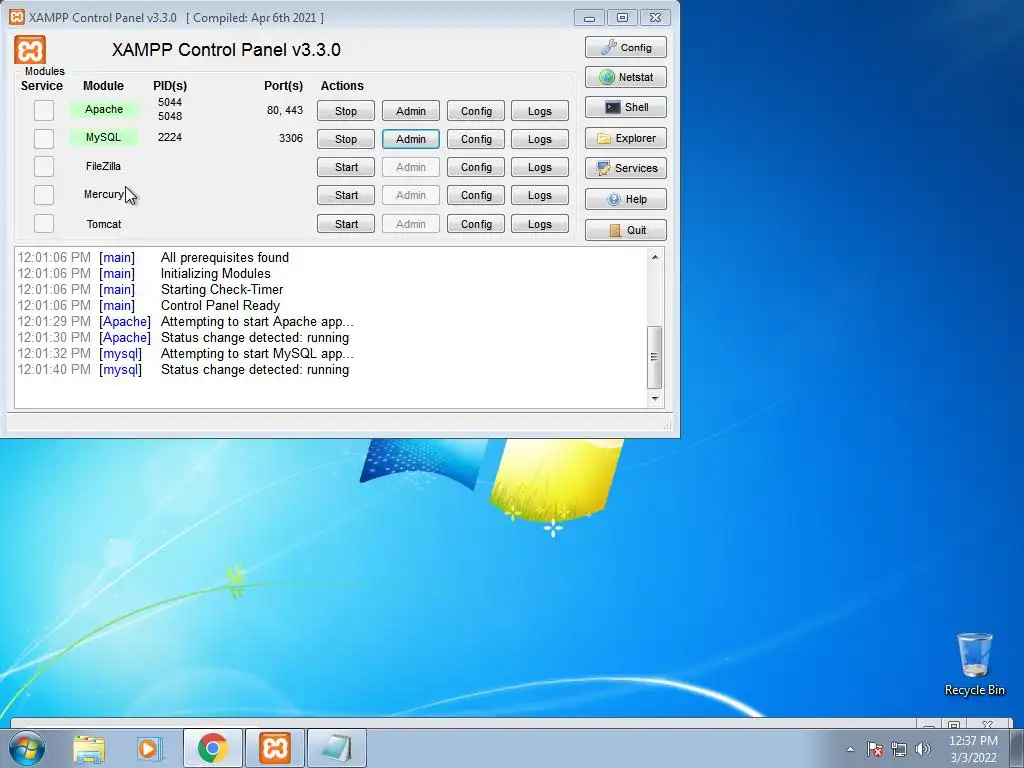This screenshot has height=768, width=1024.
Task: View Mercury Logs
Action: [540, 195]
